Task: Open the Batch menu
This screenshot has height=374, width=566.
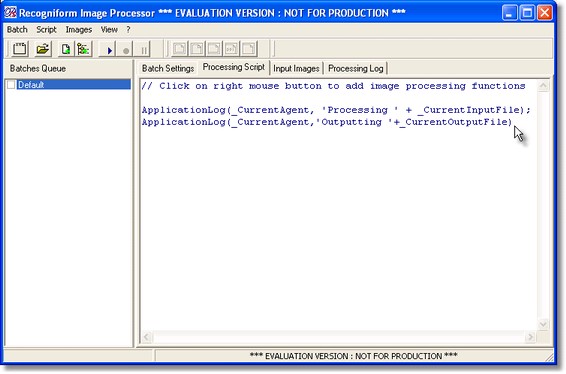Action: tap(17, 30)
